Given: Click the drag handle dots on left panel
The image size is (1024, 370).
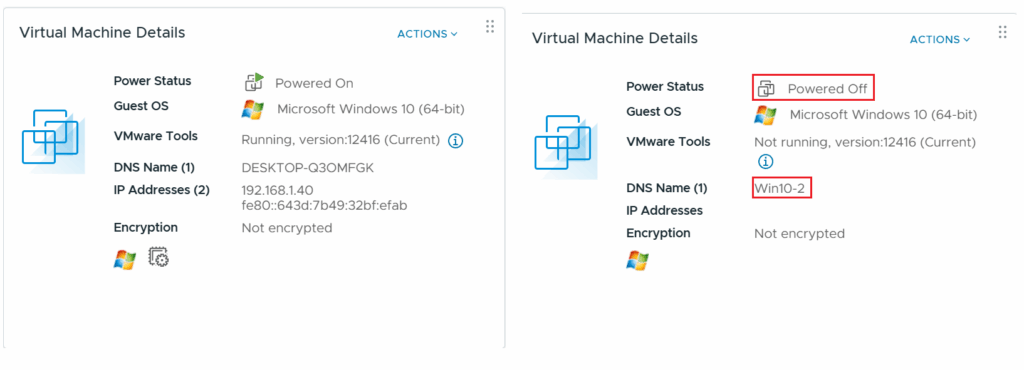Looking at the screenshot, I should click(490, 27).
